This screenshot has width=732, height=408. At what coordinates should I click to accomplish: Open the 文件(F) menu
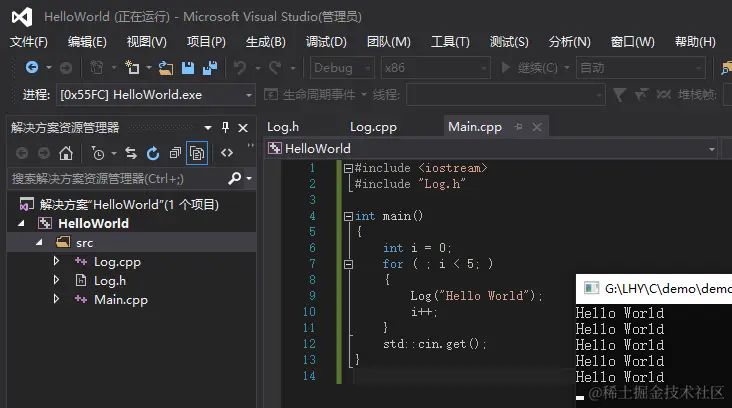[29, 42]
